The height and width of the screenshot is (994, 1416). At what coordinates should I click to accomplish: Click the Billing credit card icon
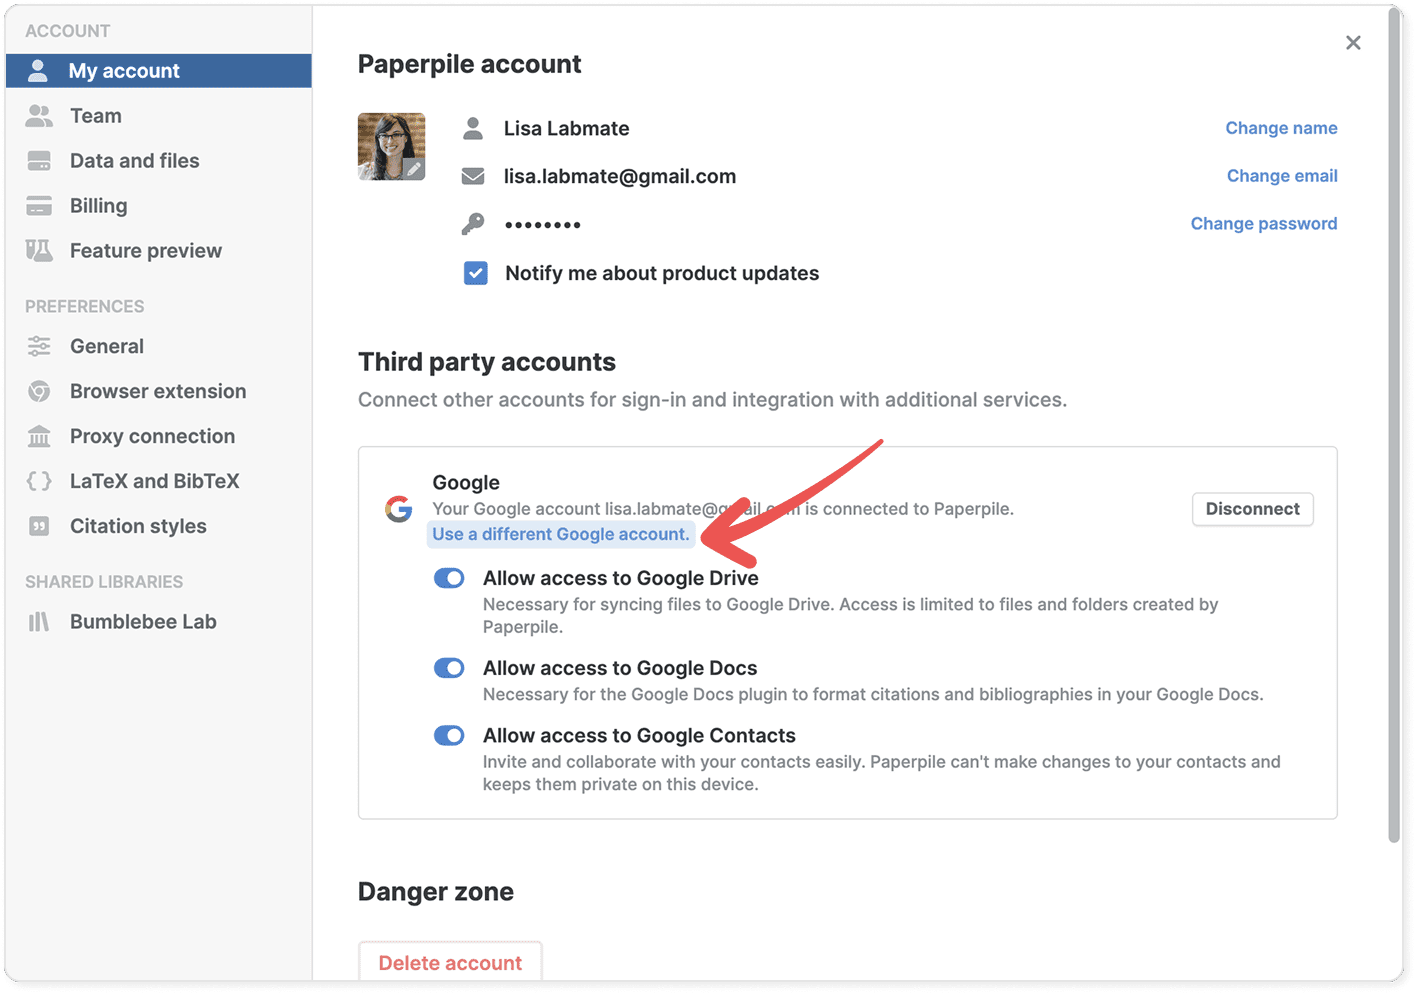pyautogui.click(x=39, y=206)
